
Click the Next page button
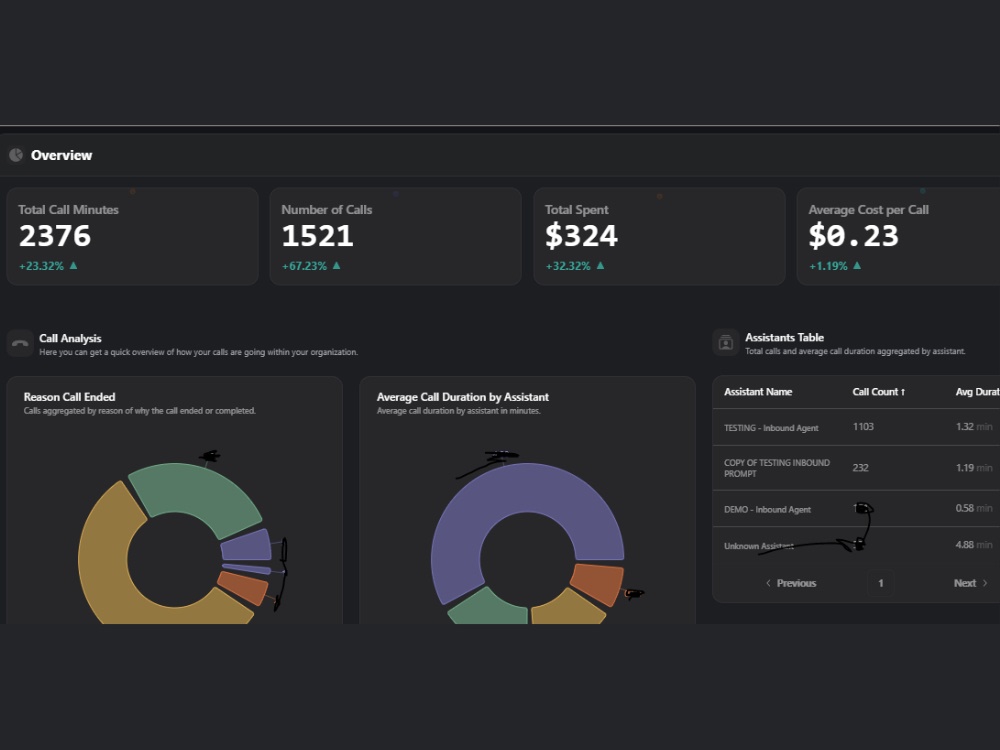click(970, 583)
